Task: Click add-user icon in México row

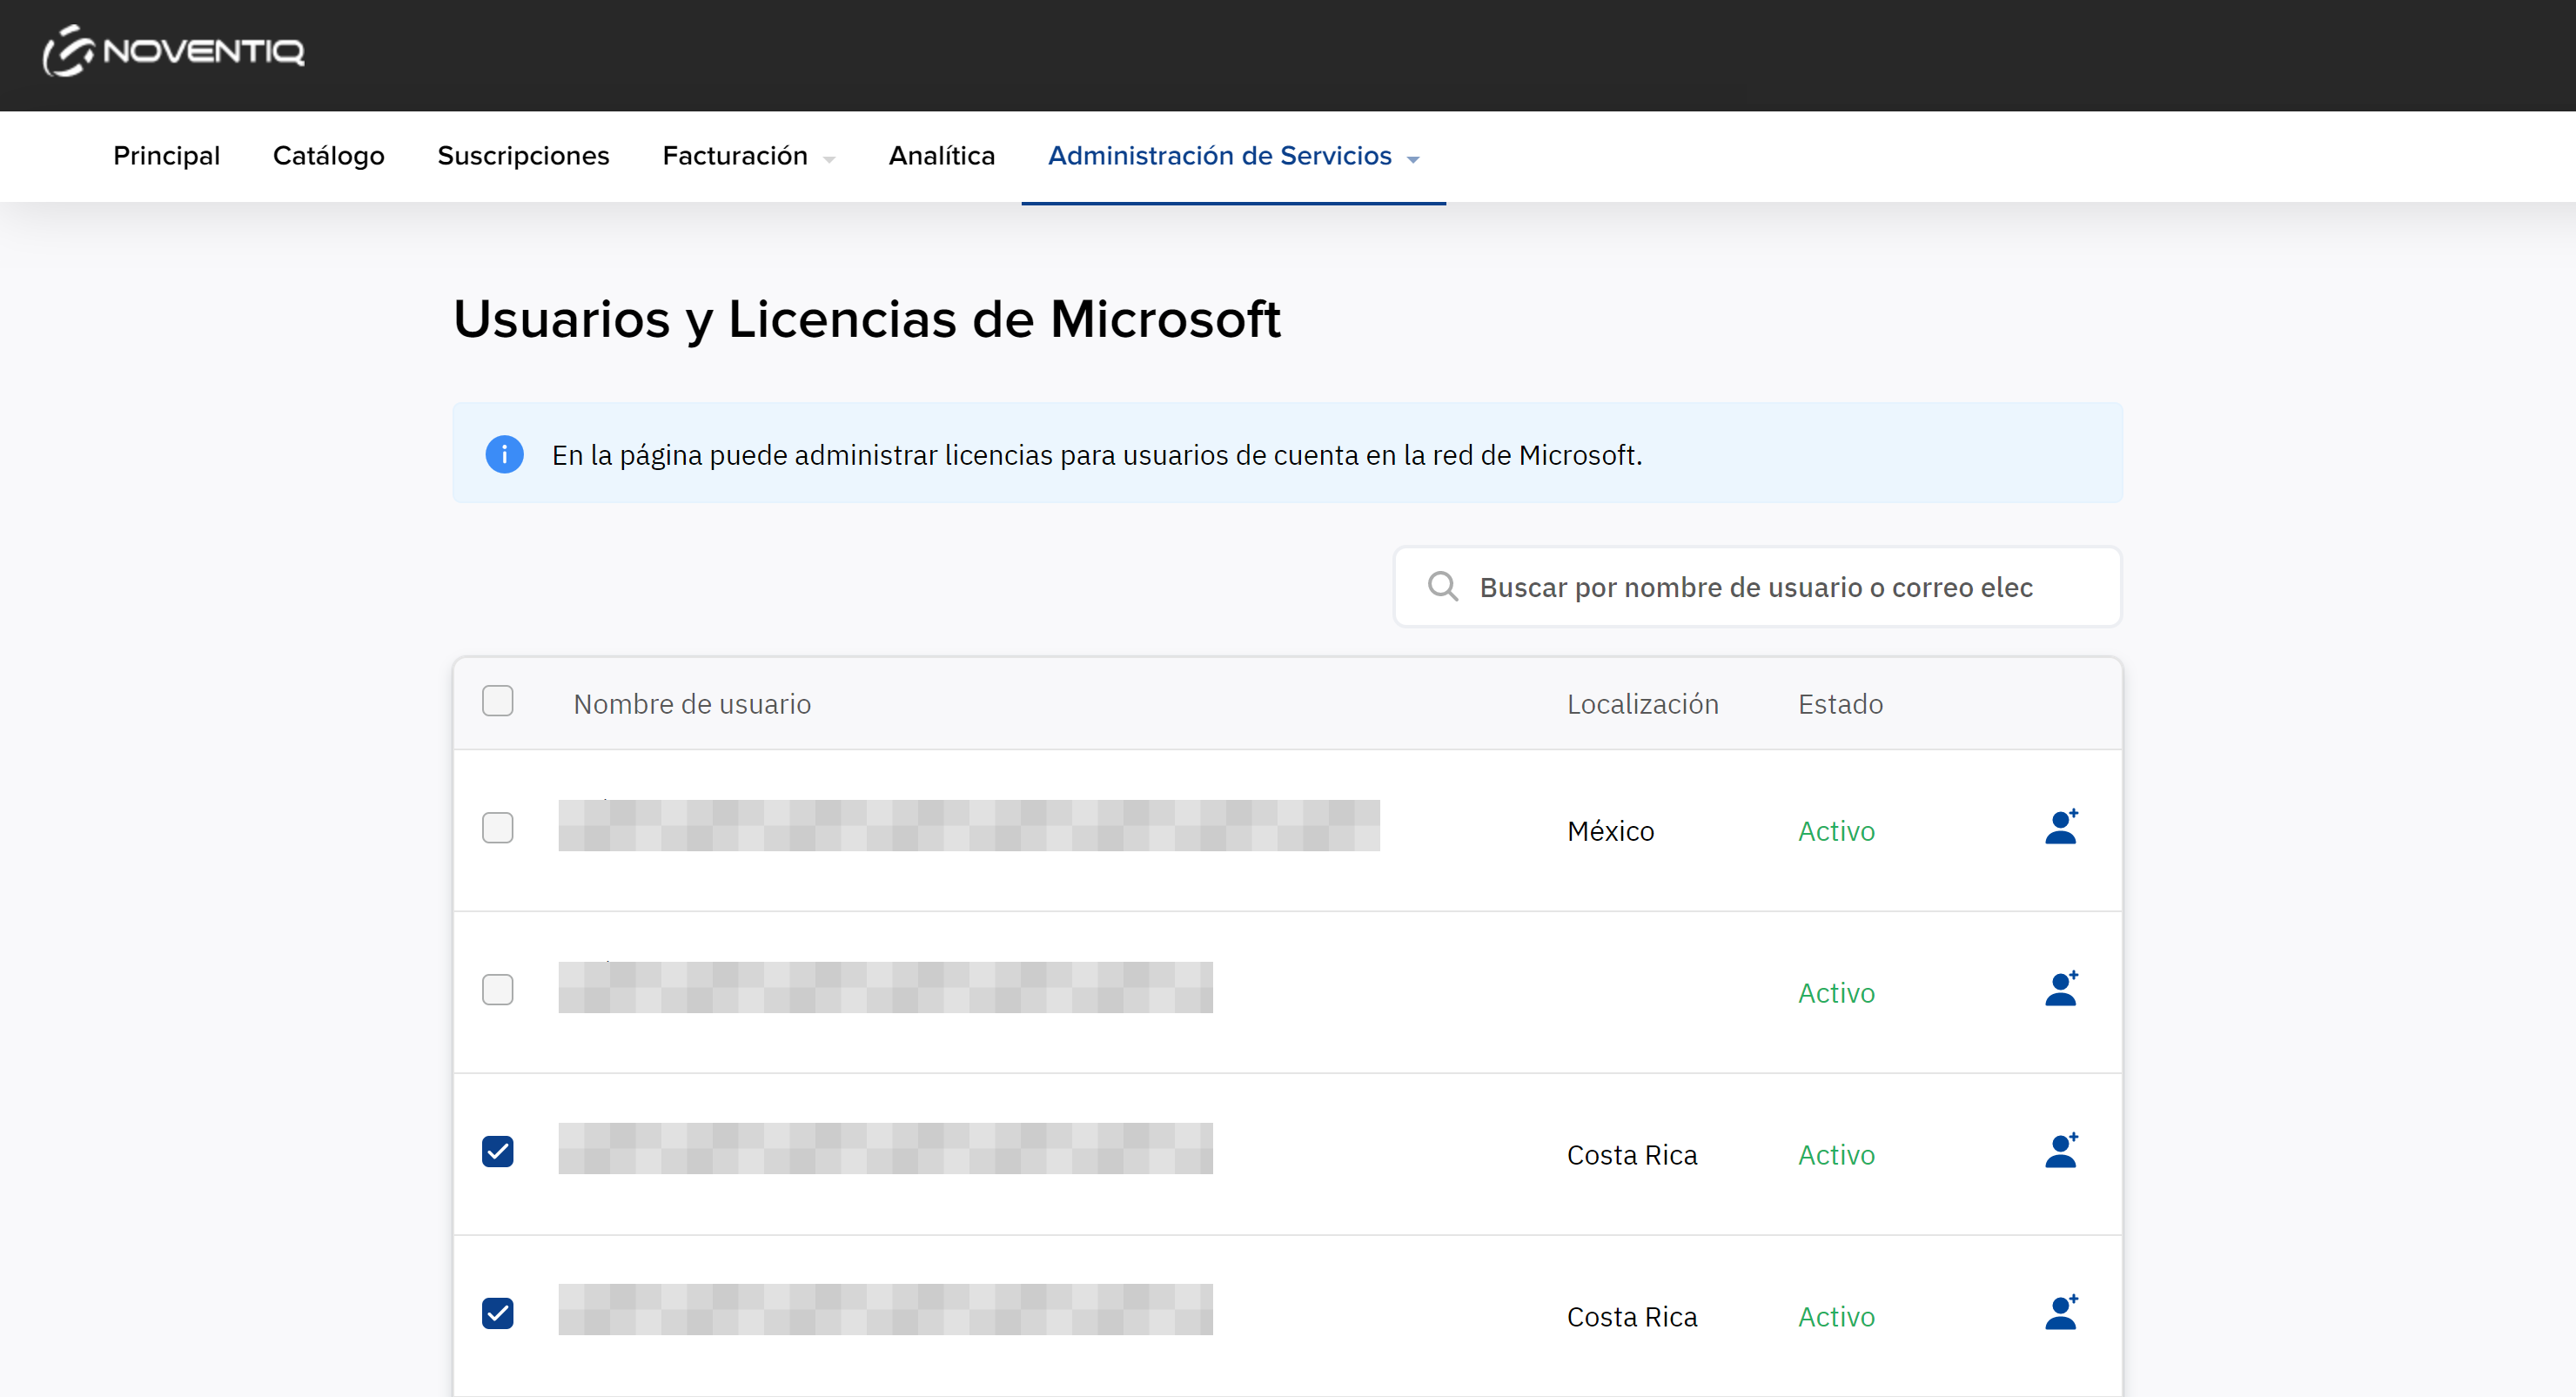Action: tap(2060, 828)
